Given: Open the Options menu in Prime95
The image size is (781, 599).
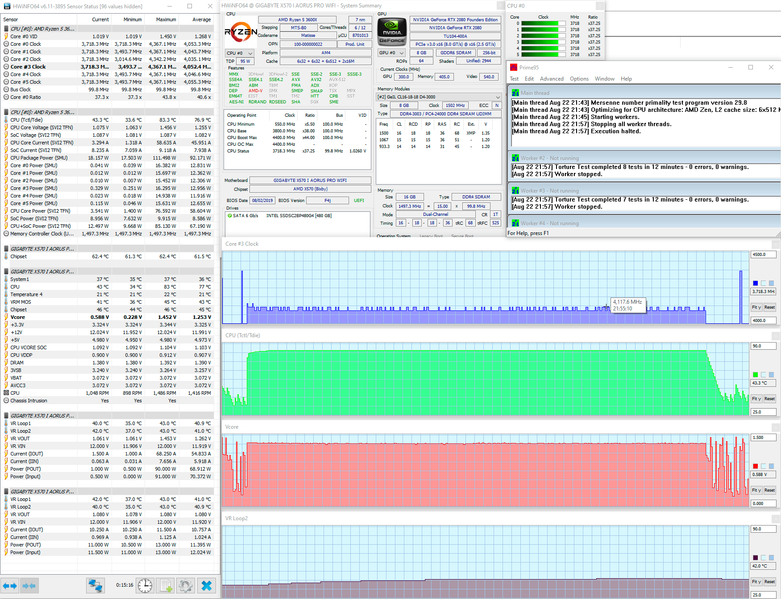Looking at the screenshot, I should tap(579, 79).
